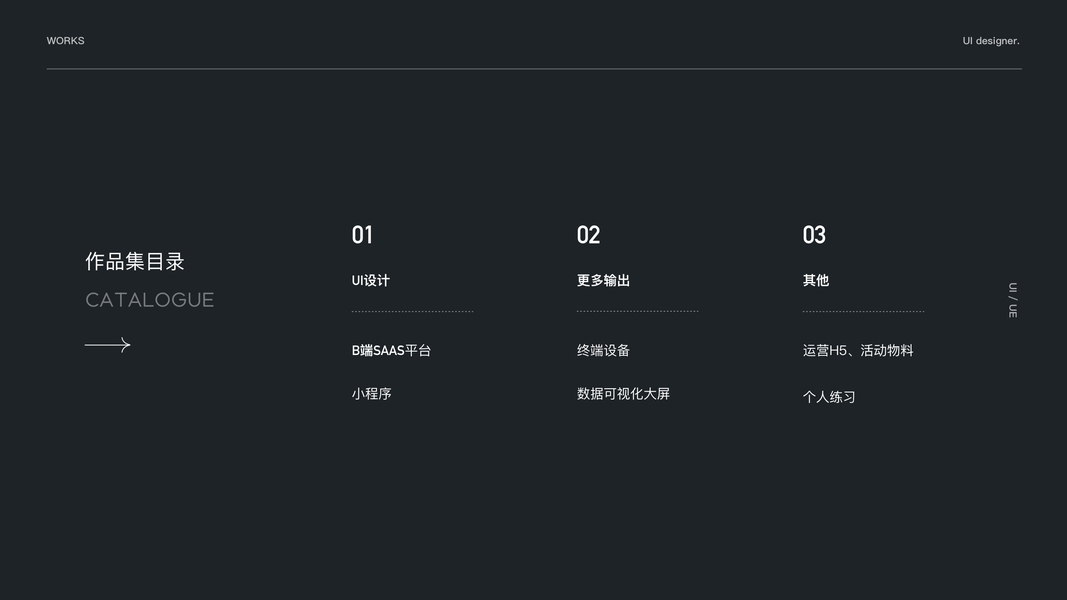Click the dotted divider under UI设计
The height and width of the screenshot is (600, 1067).
pos(412,312)
